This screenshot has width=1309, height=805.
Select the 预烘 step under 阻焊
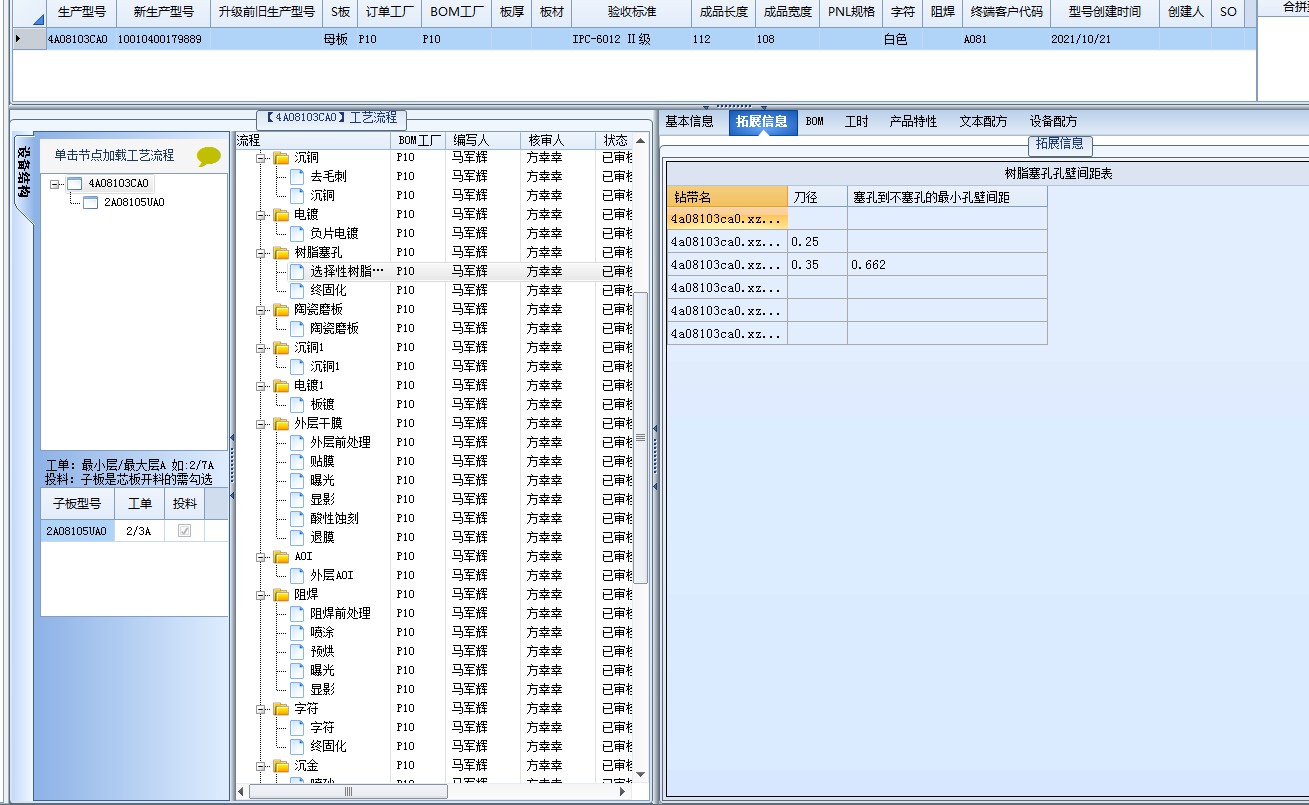pyautogui.click(x=322, y=651)
